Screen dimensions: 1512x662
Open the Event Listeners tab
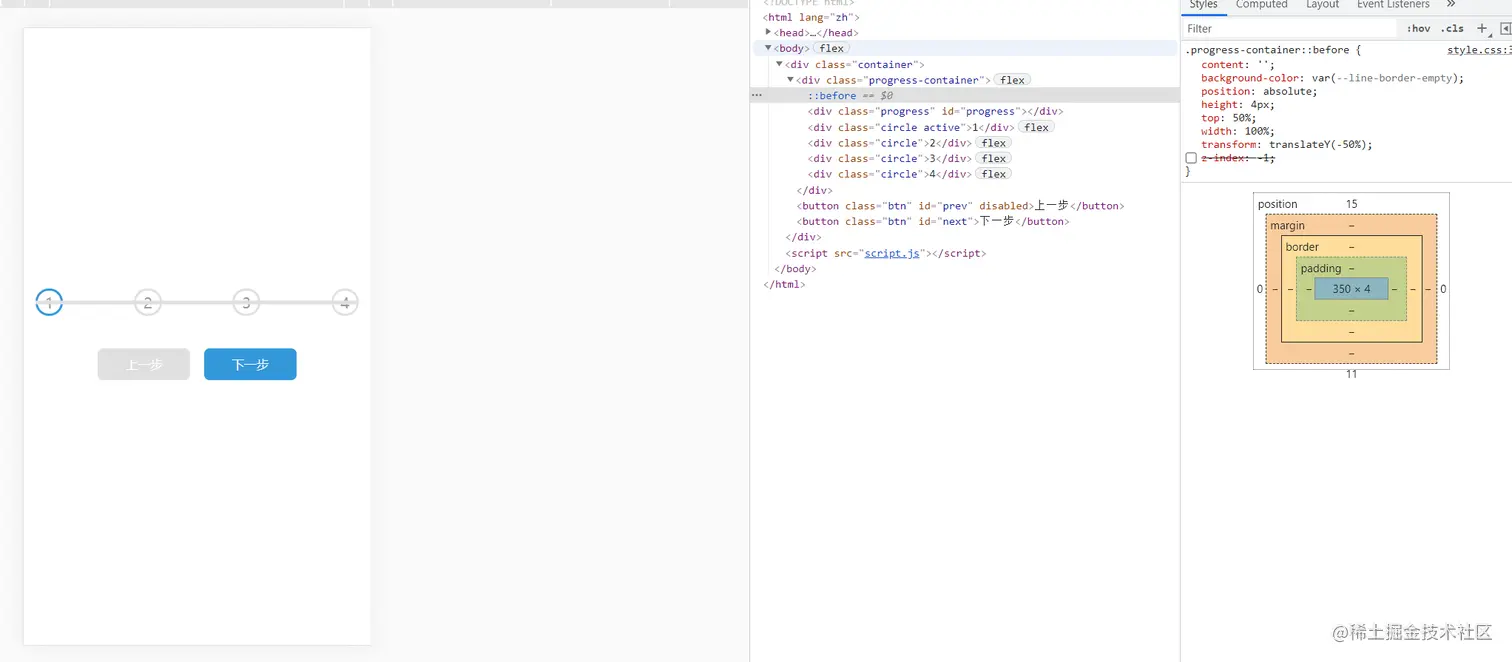[1393, 5]
